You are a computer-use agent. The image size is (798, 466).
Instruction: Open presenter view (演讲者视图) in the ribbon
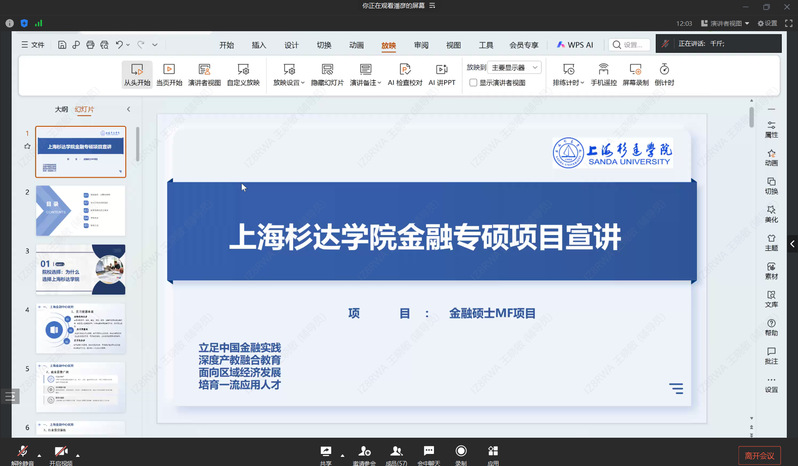click(x=205, y=74)
